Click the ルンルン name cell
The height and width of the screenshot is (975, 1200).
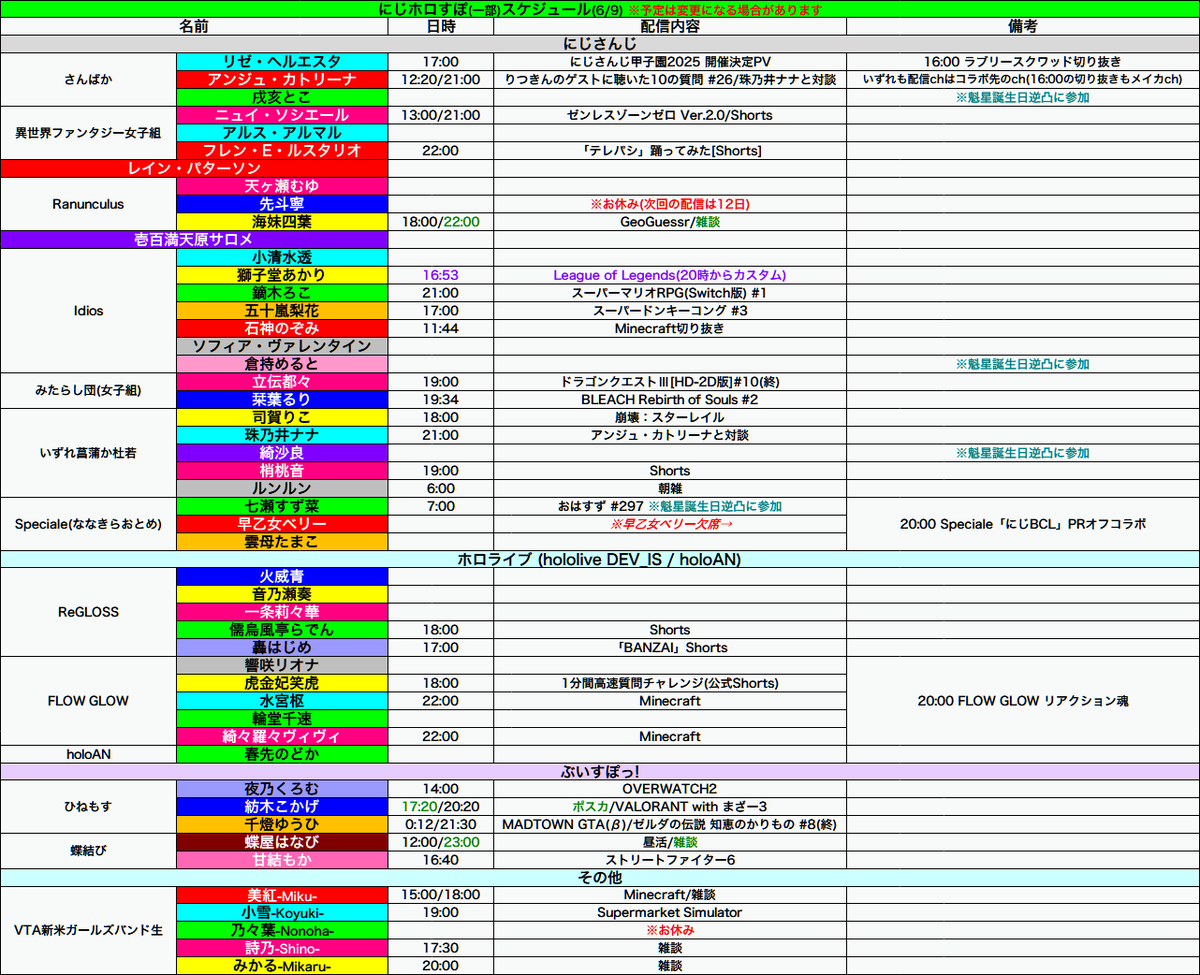(282, 488)
